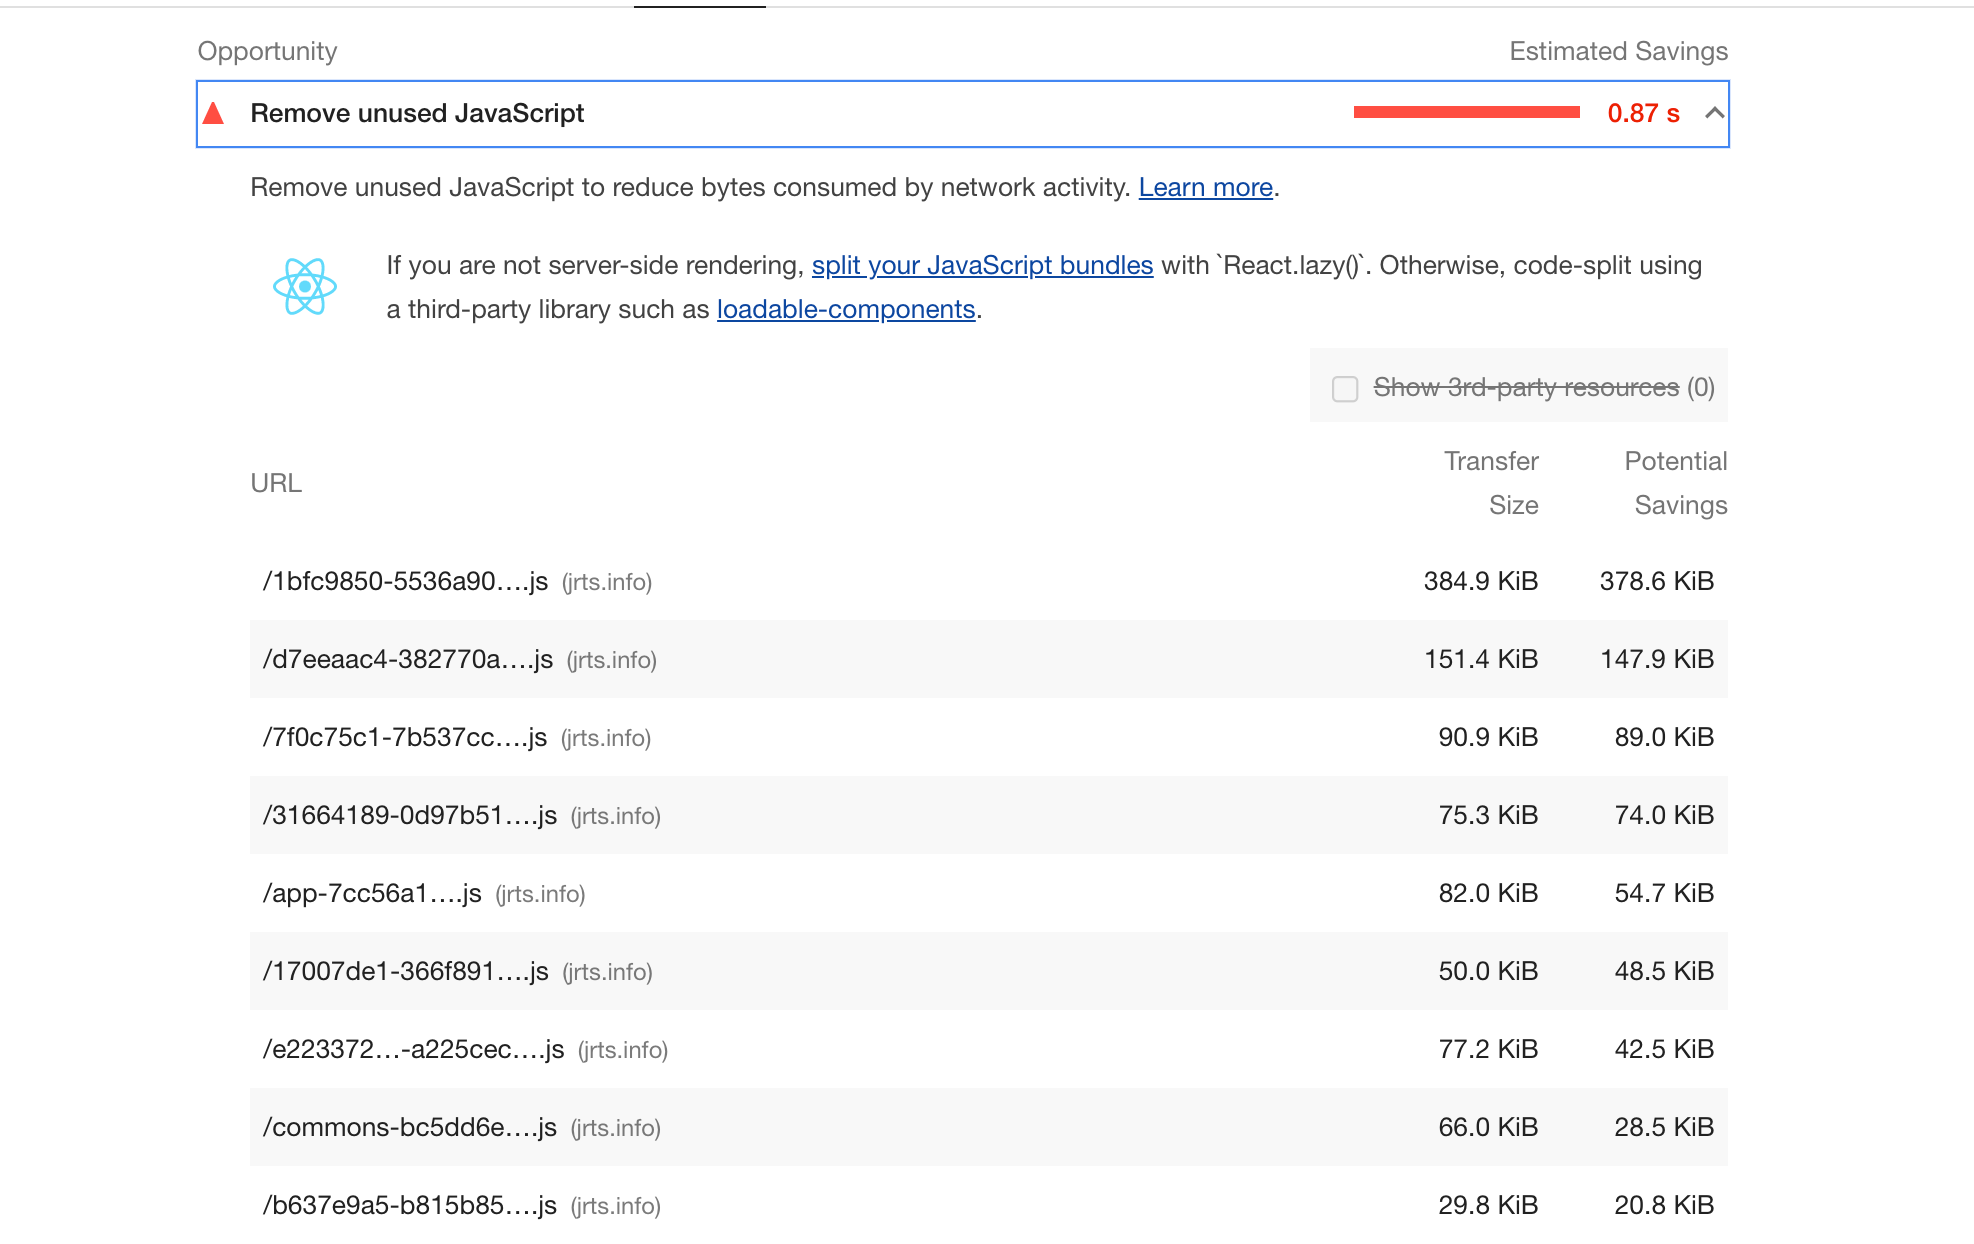The image size is (1974, 1244).
Task: Toggle Show 3rd-party resources checkbox
Action: pyautogui.click(x=1345, y=388)
